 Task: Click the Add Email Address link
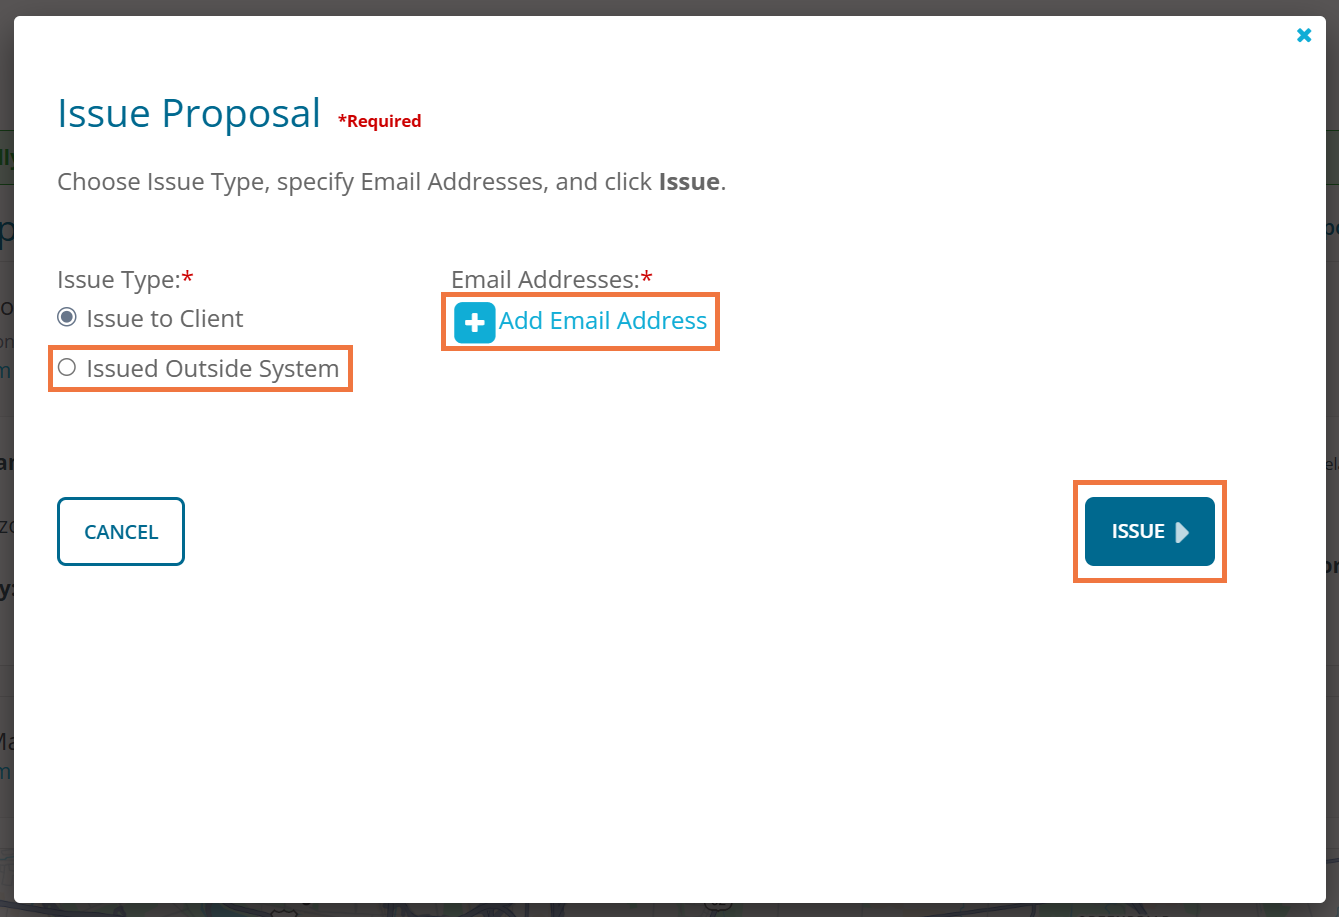pyautogui.click(x=603, y=321)
